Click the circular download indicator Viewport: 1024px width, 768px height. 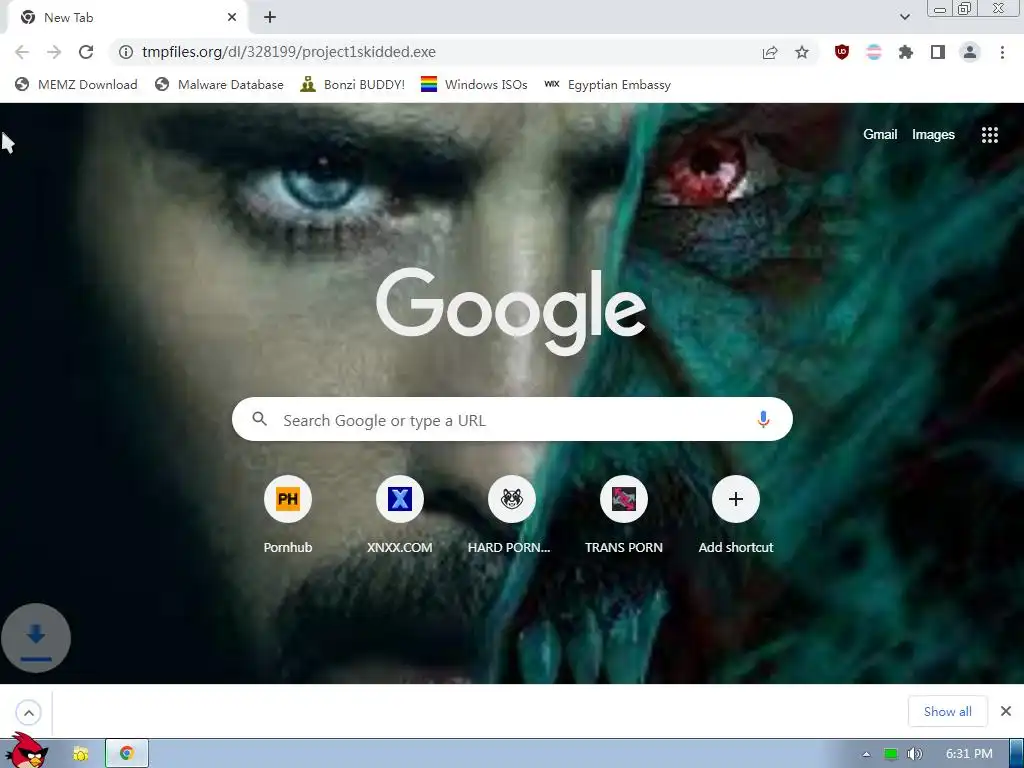click(36, 638)
